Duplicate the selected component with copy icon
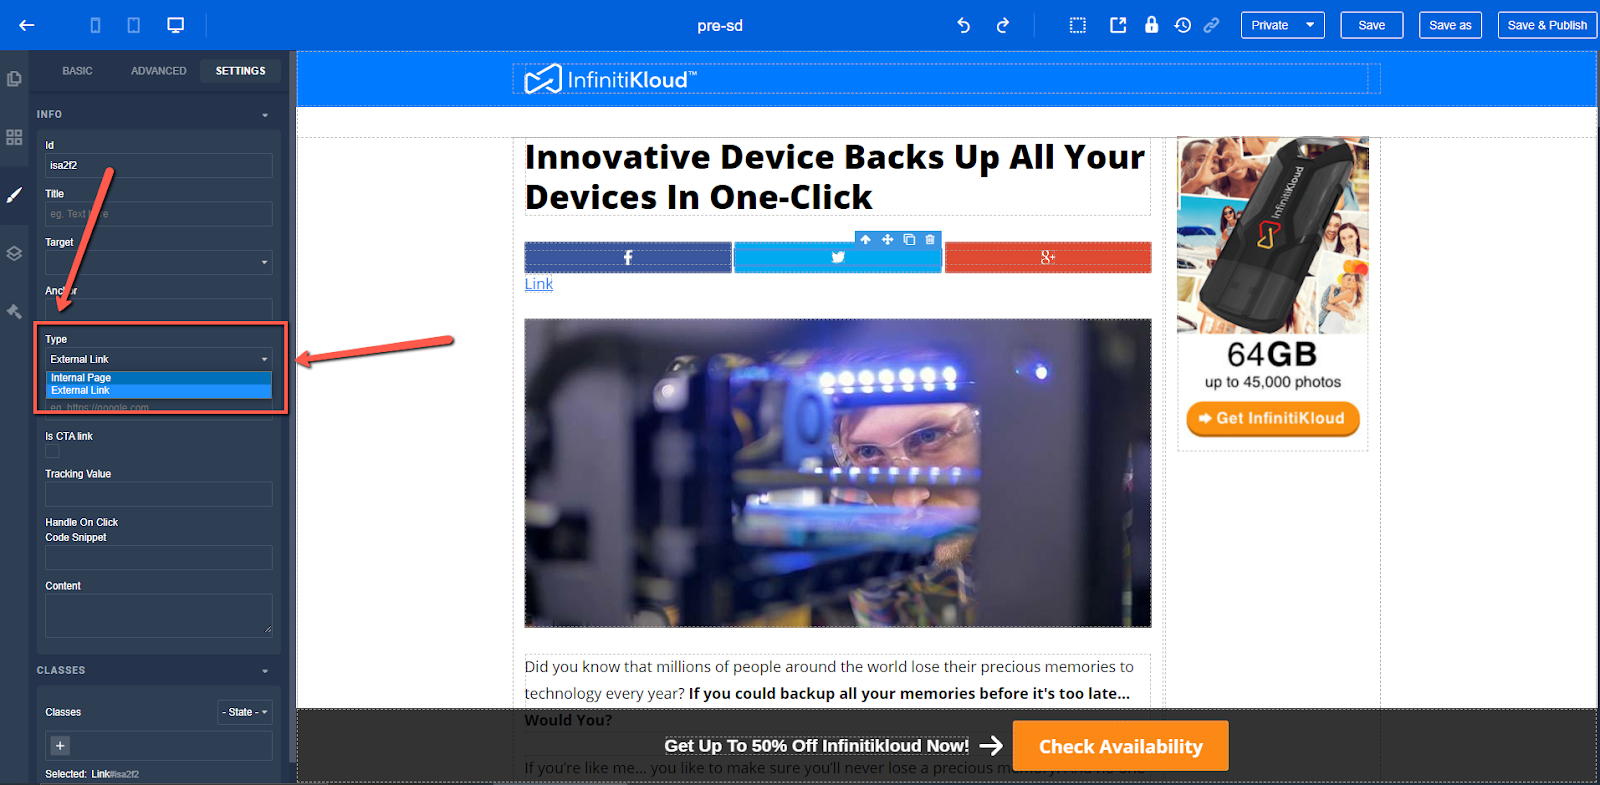Image resolution: width=1600 pixels, height=785 pixels. coord(909,240)
